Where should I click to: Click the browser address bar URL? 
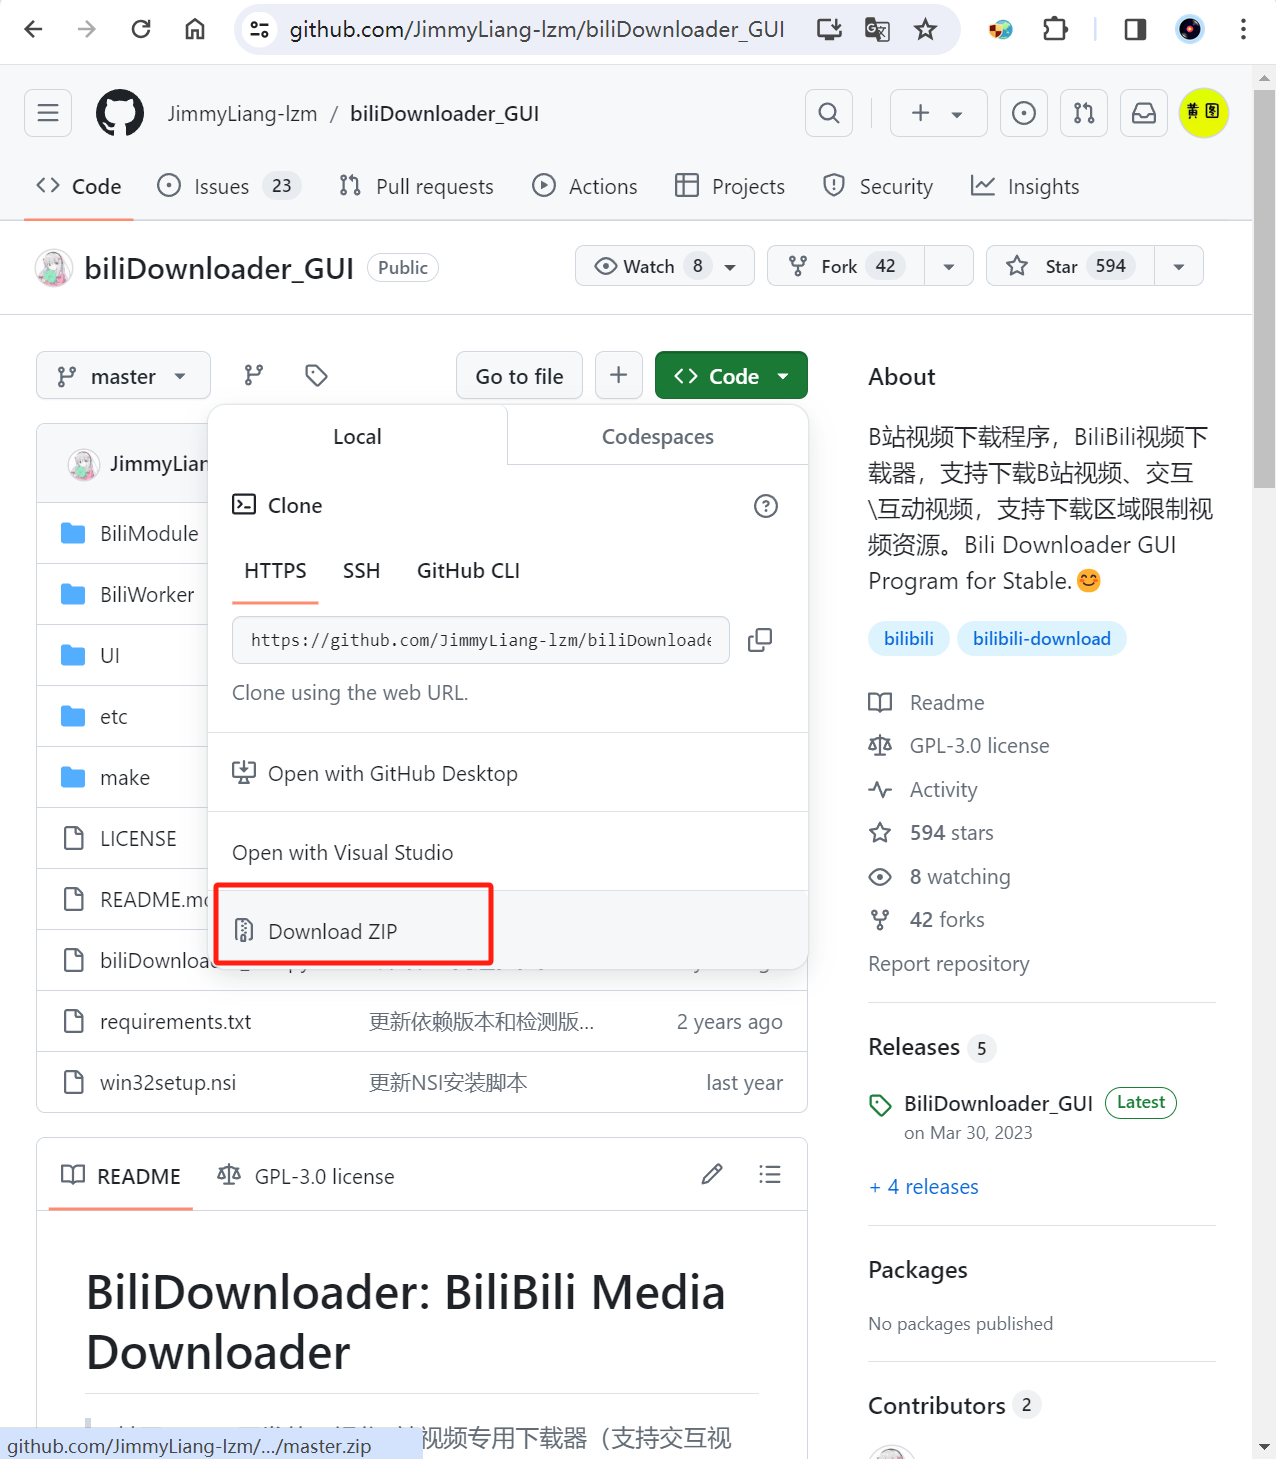click(537, 29)
